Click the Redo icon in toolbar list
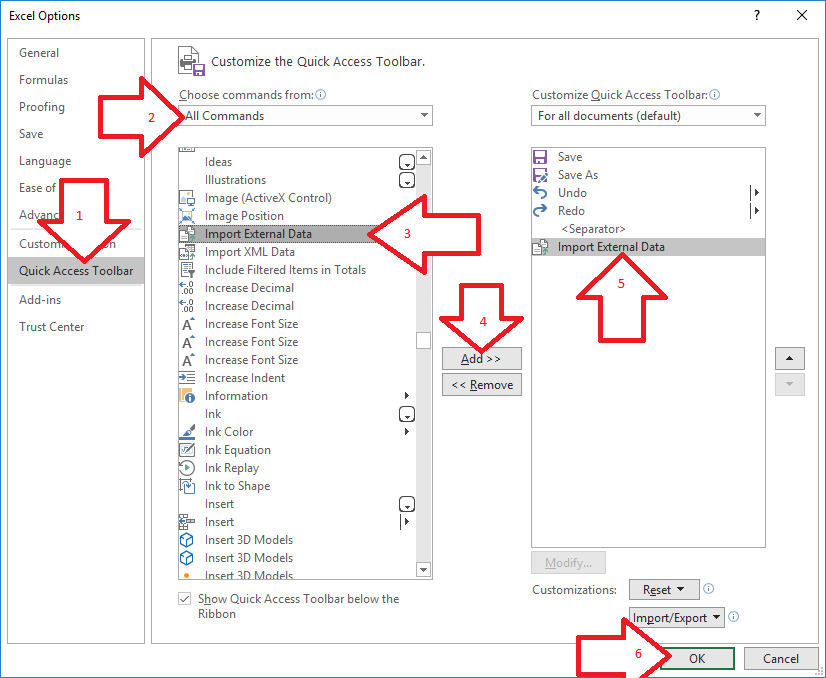The width and height of the screenshot is (826, 678). (540, 211)
